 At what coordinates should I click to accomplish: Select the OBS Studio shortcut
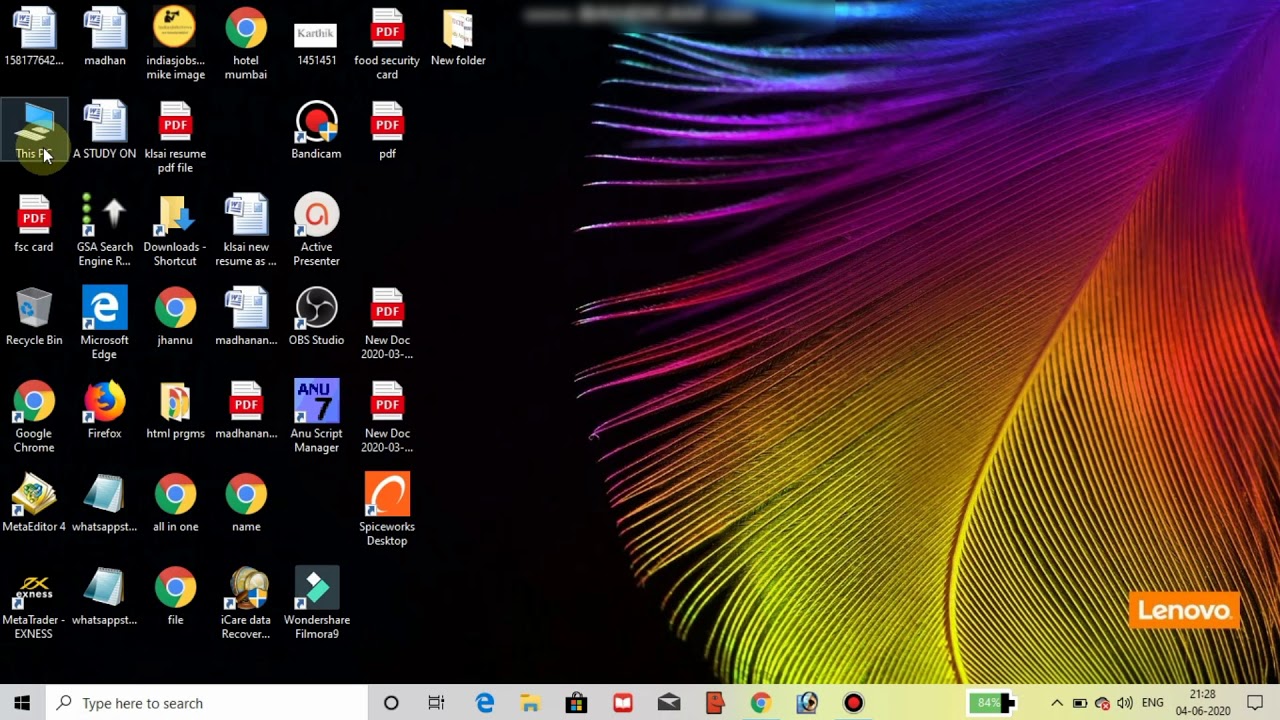point(316,317)
